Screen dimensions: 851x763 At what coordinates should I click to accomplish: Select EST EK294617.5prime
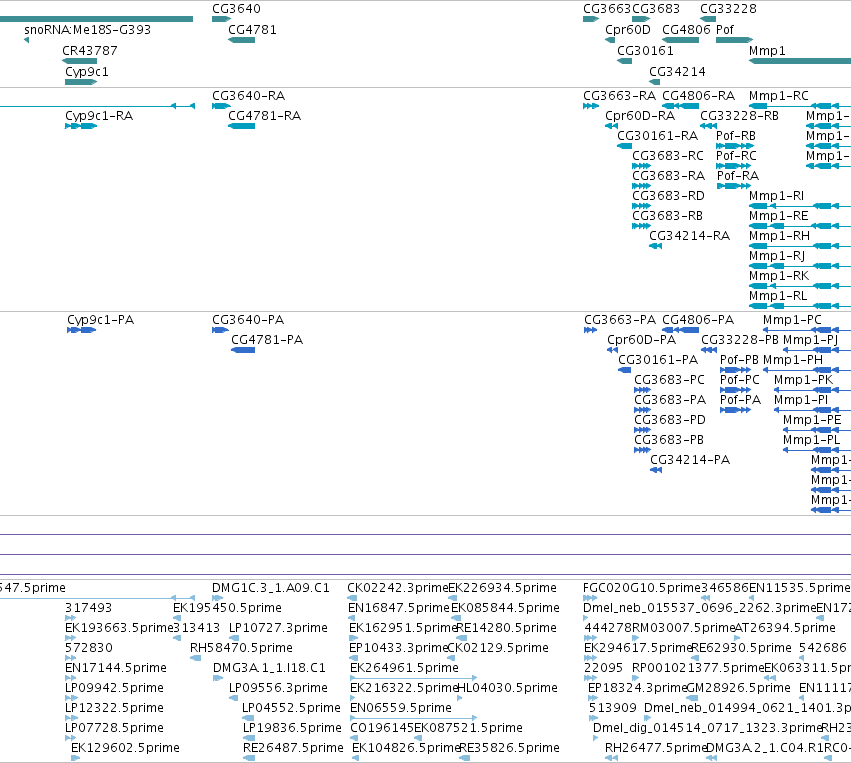pyautogui.click(x=638, y=648)
